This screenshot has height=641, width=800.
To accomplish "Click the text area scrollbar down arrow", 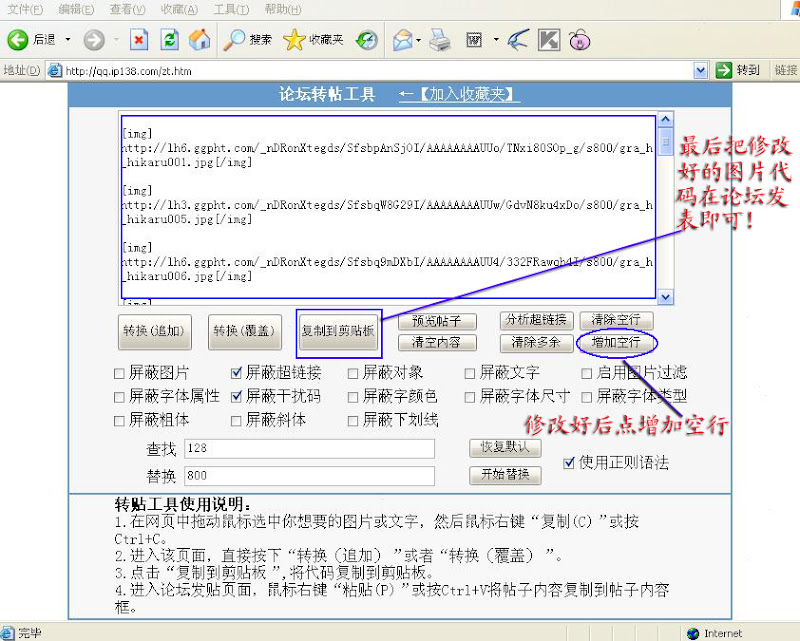I will [665, 297].
